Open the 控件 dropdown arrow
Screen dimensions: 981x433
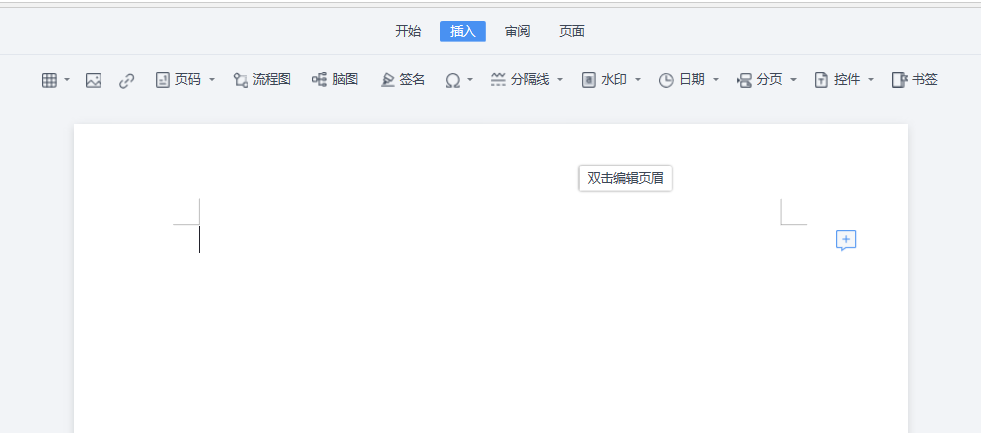tap(870, 80)
